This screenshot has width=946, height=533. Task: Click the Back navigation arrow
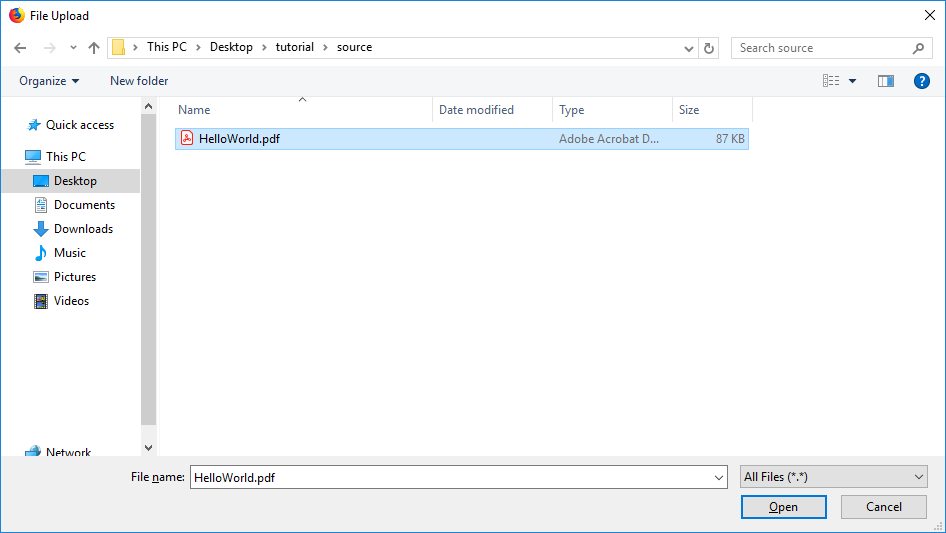[20, 48]
